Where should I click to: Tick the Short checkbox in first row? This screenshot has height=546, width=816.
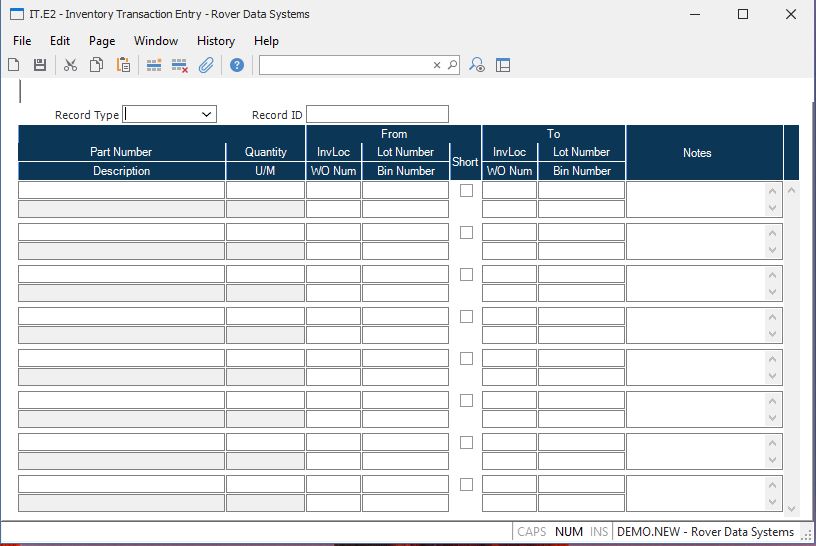click(x=466, y=190)
